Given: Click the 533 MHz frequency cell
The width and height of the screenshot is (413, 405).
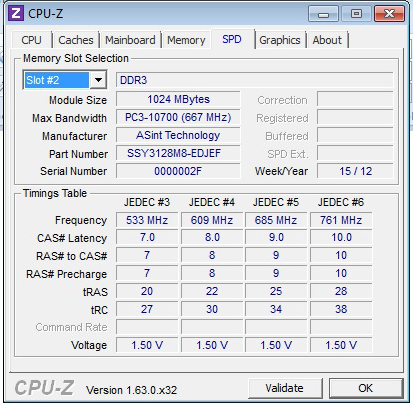Looking at the screenshot, I should (147, 220).
